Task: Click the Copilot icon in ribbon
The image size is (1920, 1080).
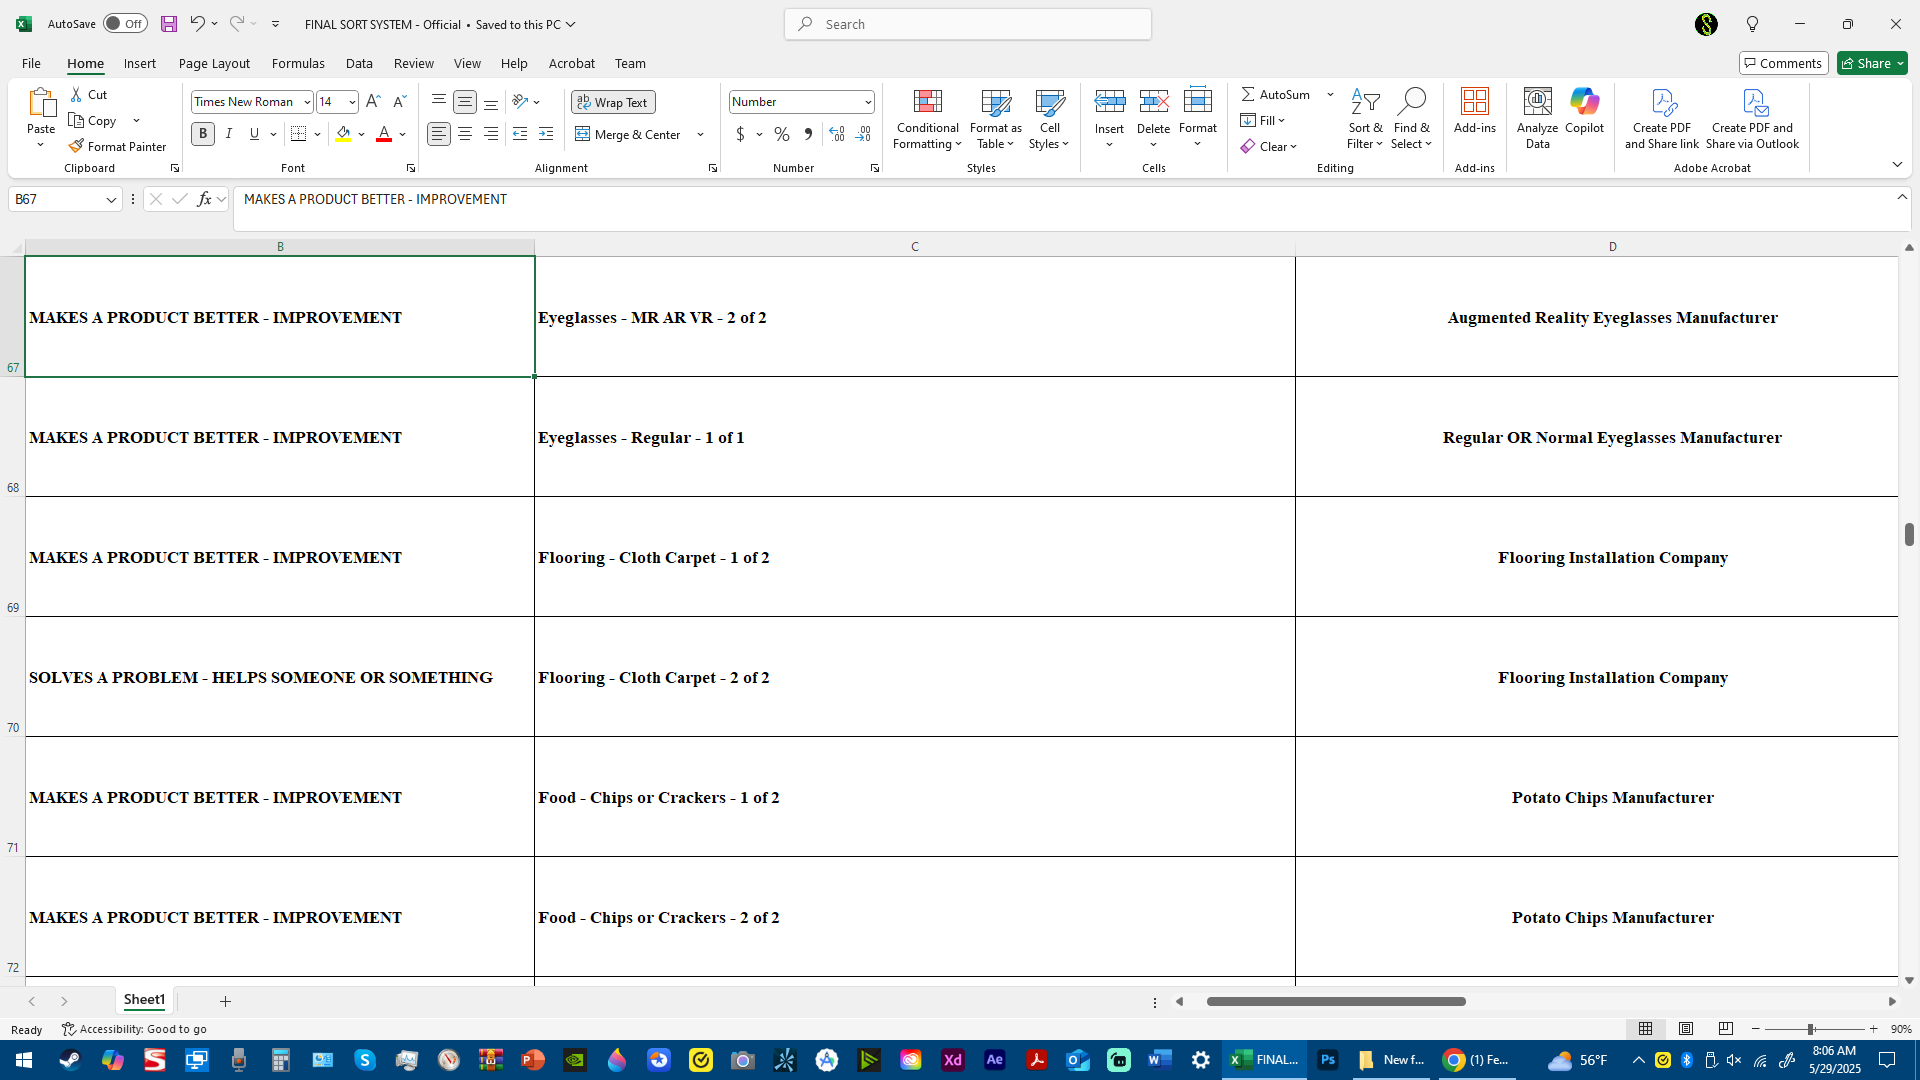Action: pyautogui.click(x=1584, y=102)
